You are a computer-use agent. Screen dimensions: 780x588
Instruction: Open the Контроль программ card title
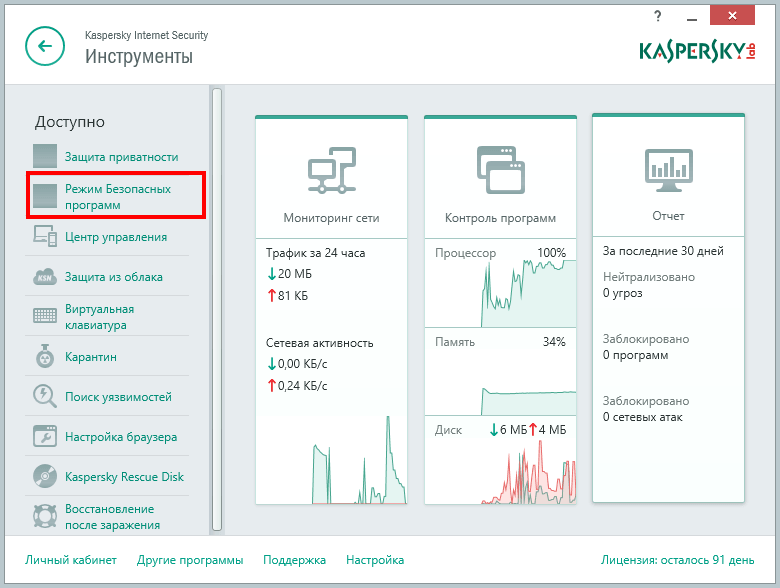click(500, 218)
